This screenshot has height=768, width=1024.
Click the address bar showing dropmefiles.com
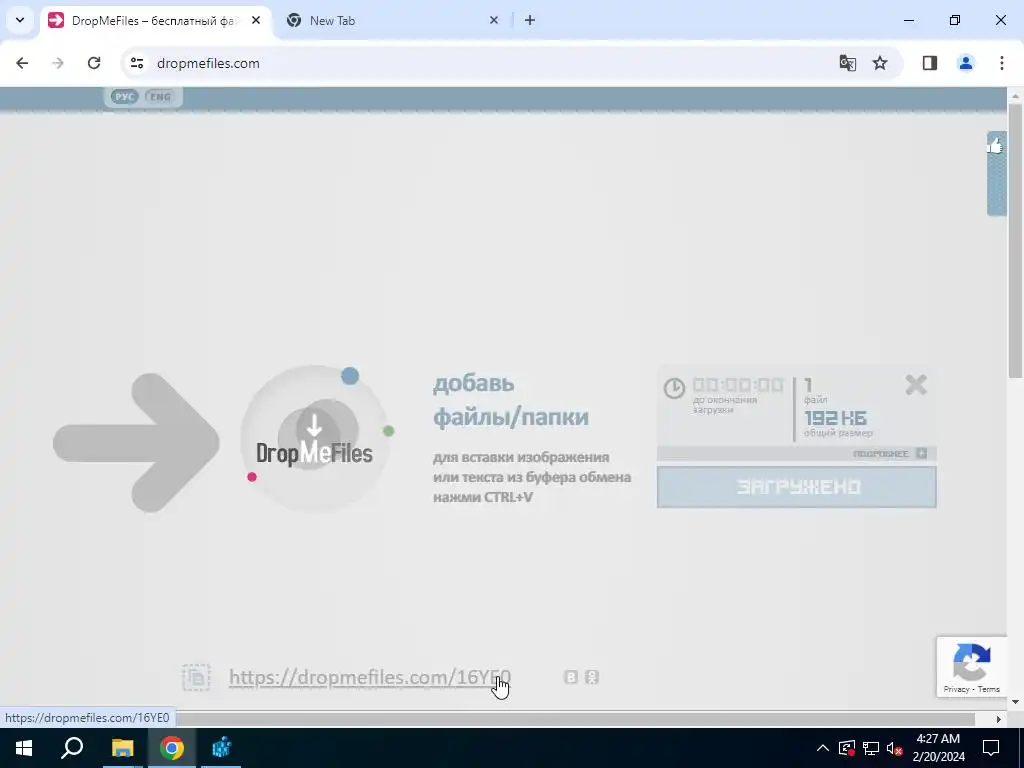pos(483,63)
